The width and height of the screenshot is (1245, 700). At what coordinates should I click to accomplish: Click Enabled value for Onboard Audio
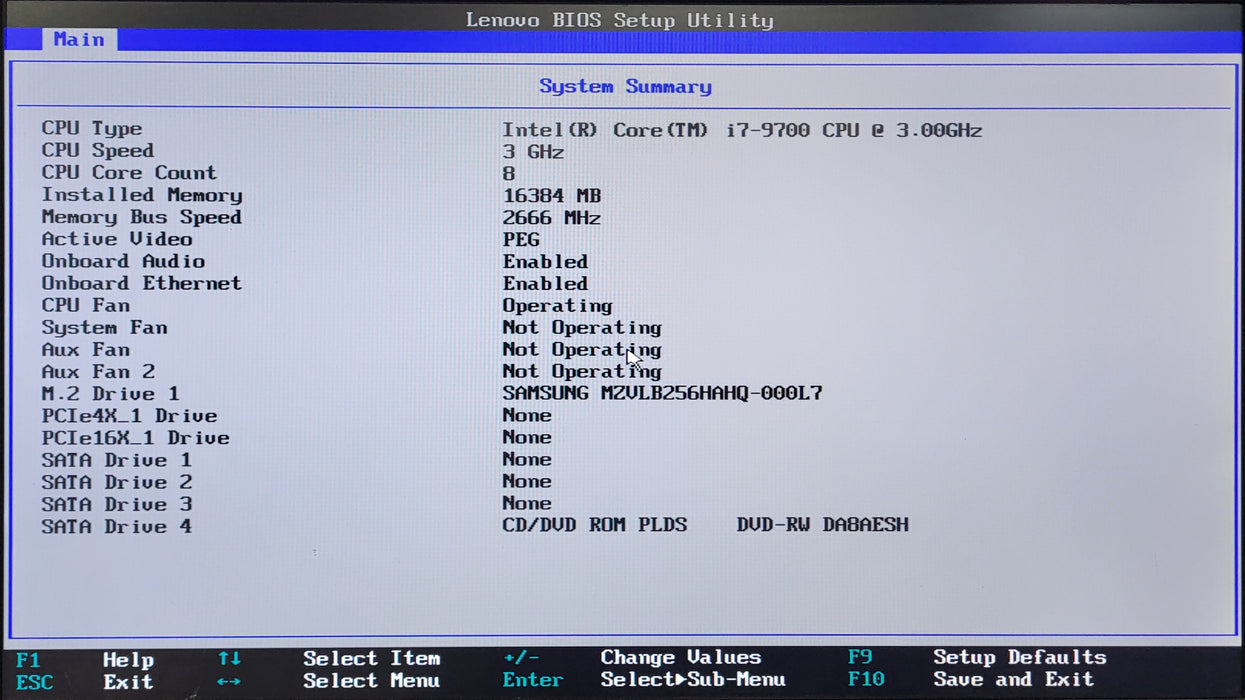point(545,262)
